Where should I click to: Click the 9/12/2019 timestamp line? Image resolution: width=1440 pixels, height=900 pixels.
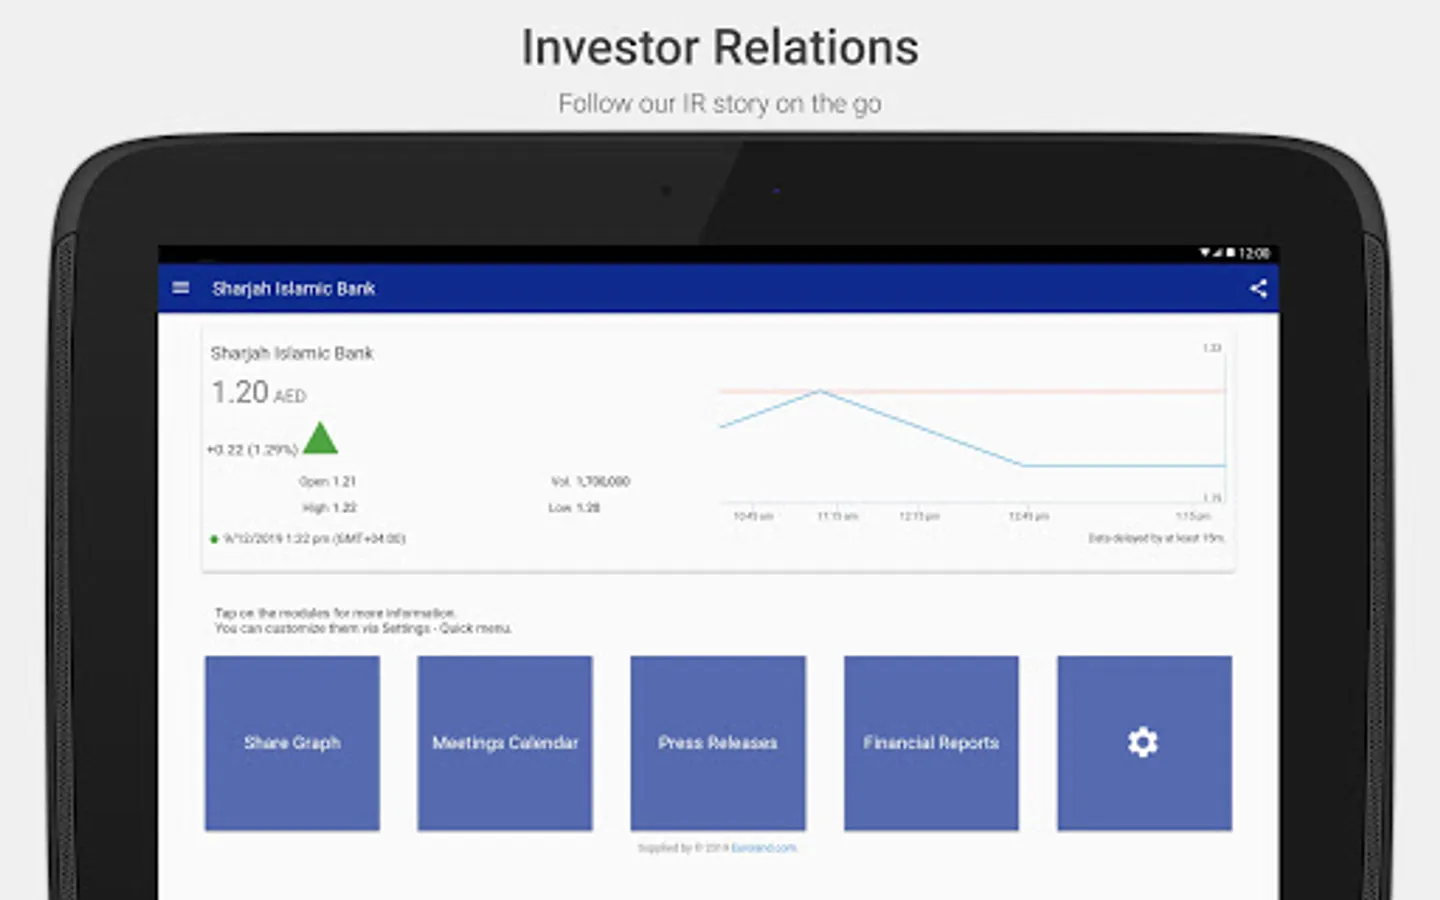(308, 539)
